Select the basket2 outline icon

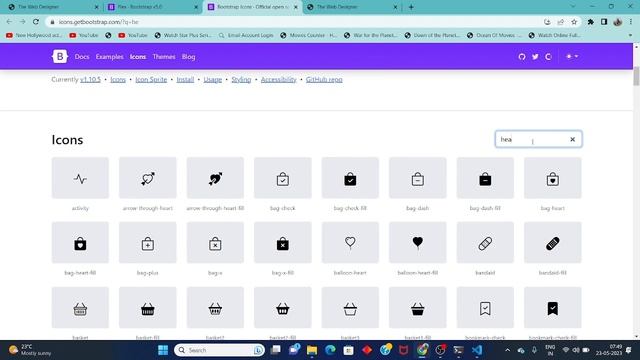(215, 308)
